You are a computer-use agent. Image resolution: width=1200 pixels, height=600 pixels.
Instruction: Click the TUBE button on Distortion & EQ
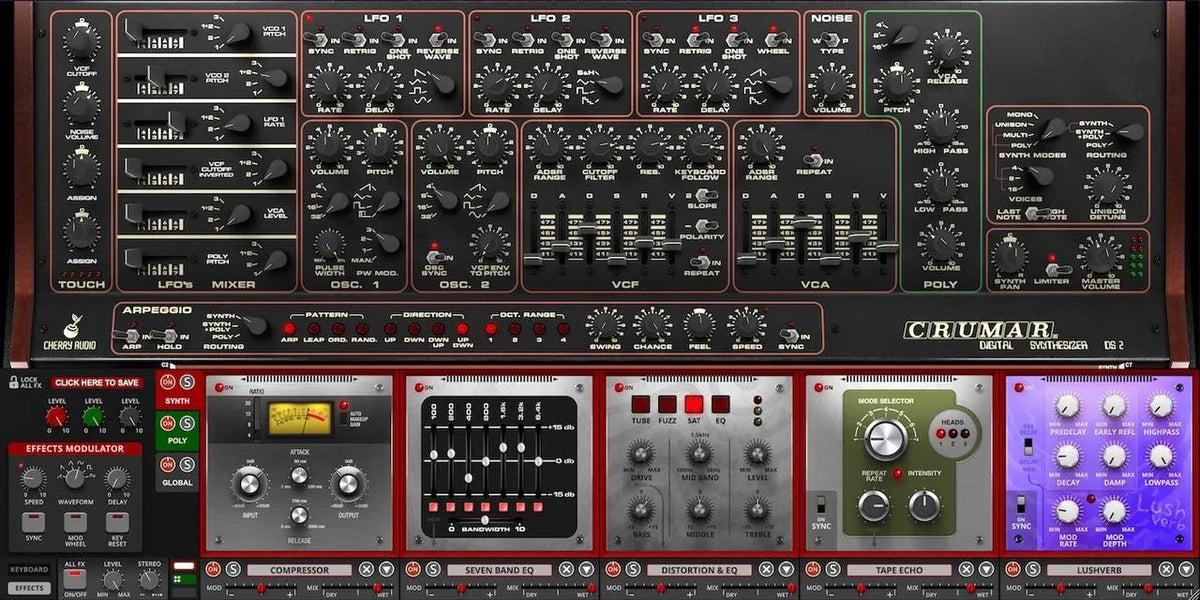pos(640,403)
